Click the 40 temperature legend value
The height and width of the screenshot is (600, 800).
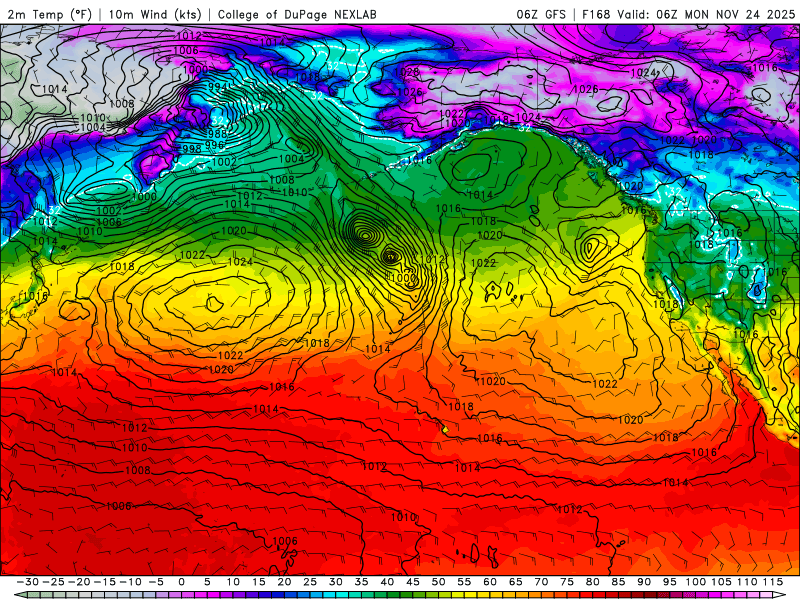(387, 582)
